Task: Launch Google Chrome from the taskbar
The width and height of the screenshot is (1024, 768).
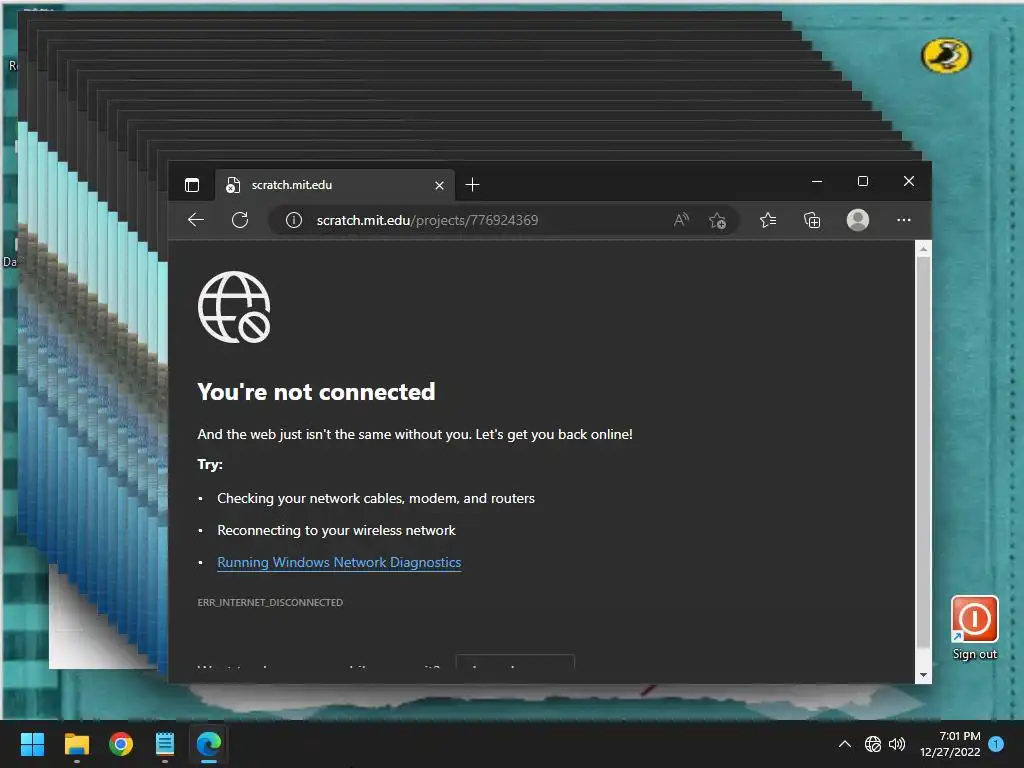Action: [121, 744]
